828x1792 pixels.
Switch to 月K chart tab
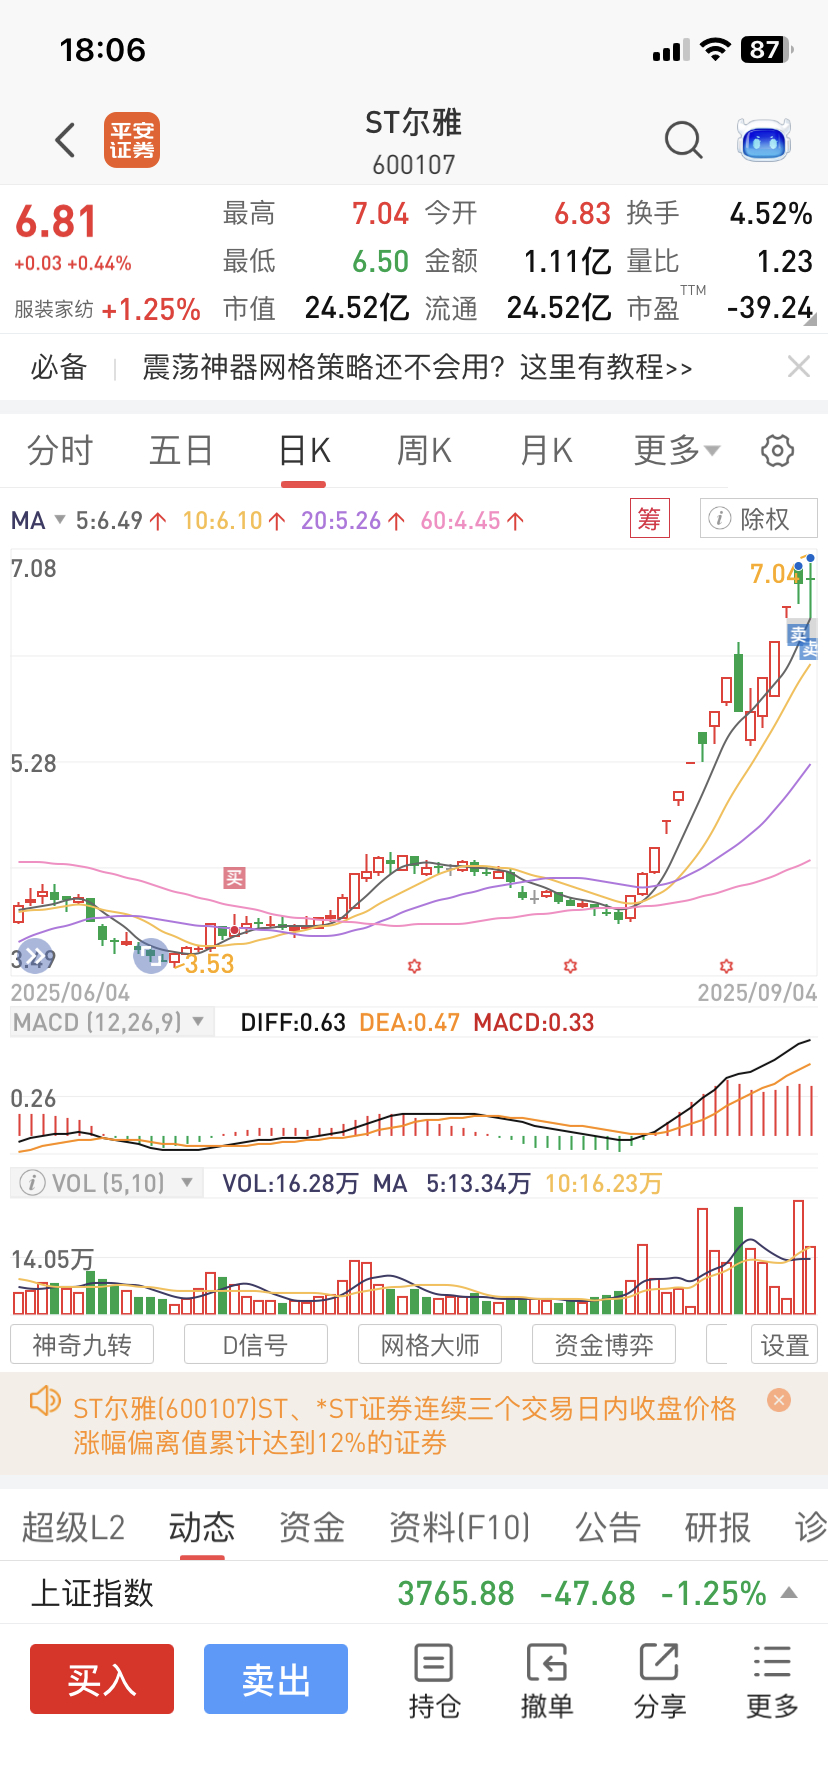coord(546,451)
